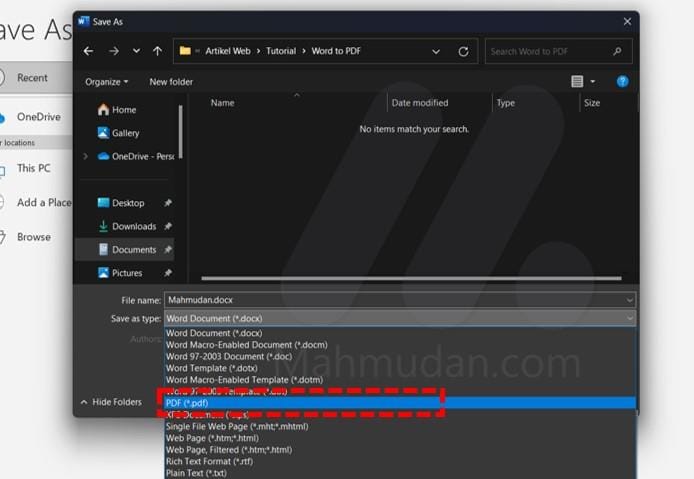Expand the OneDrive tree node
This screenshot has width=694, height=479.
(86, 156)
